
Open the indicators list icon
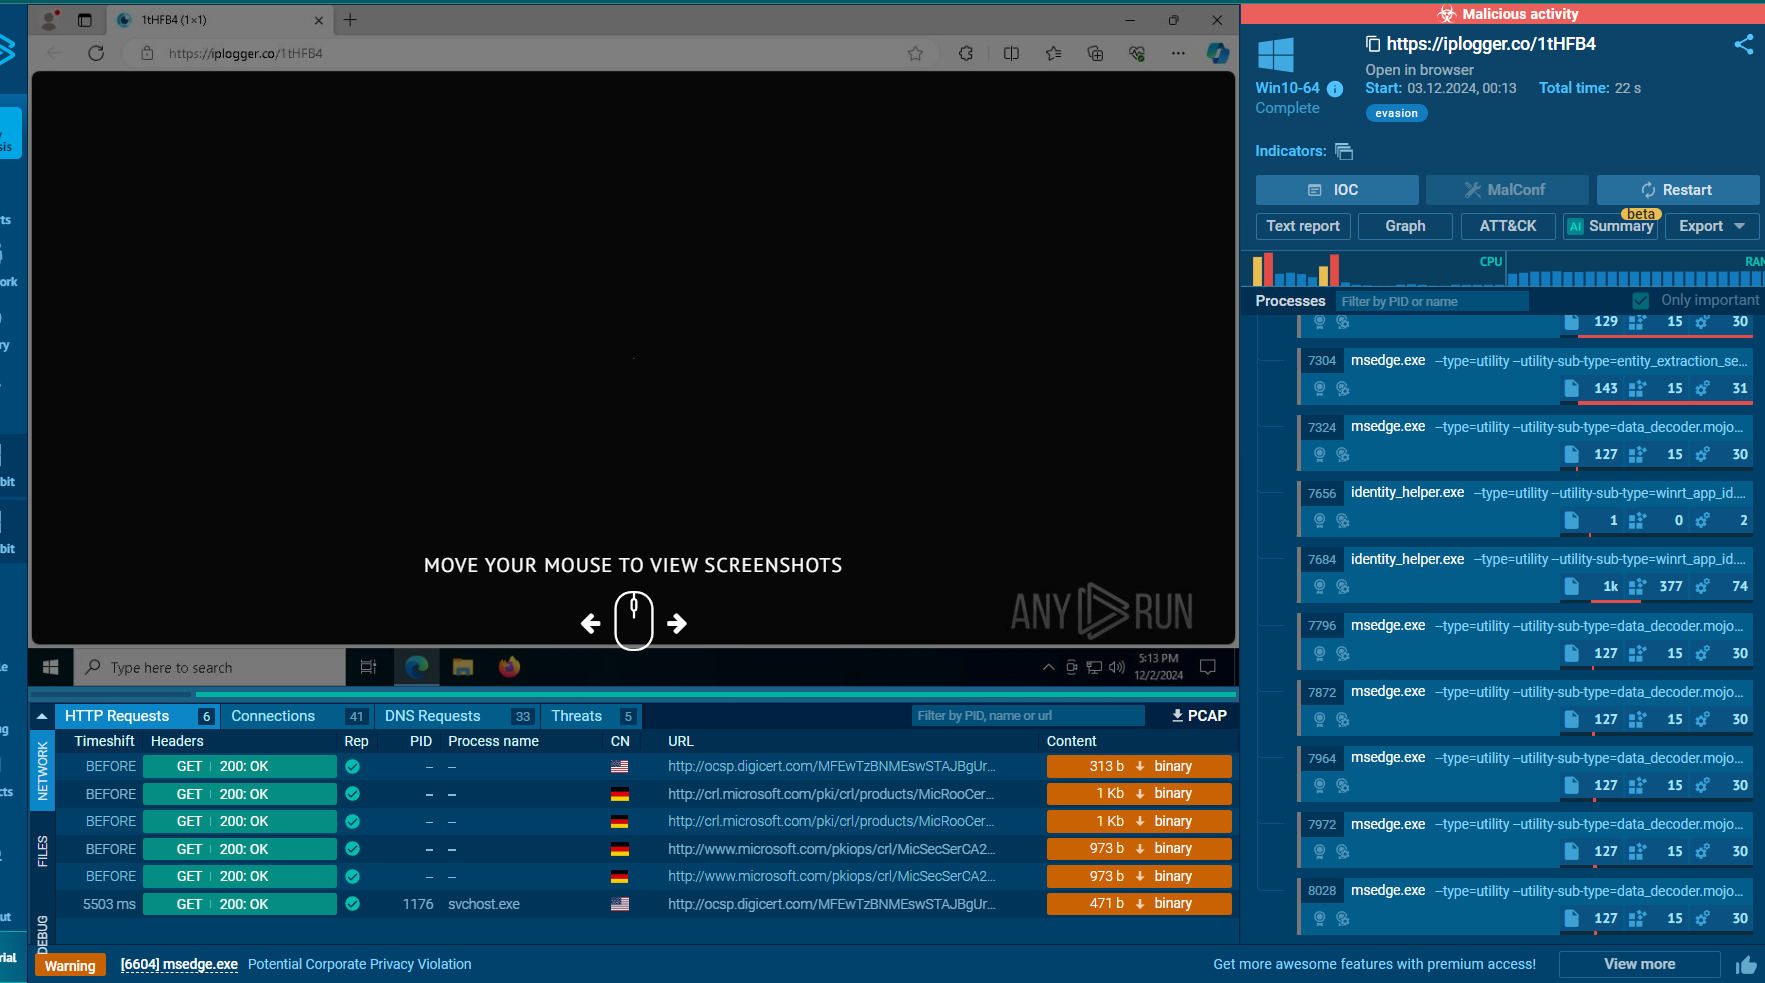coord(1344,152)
